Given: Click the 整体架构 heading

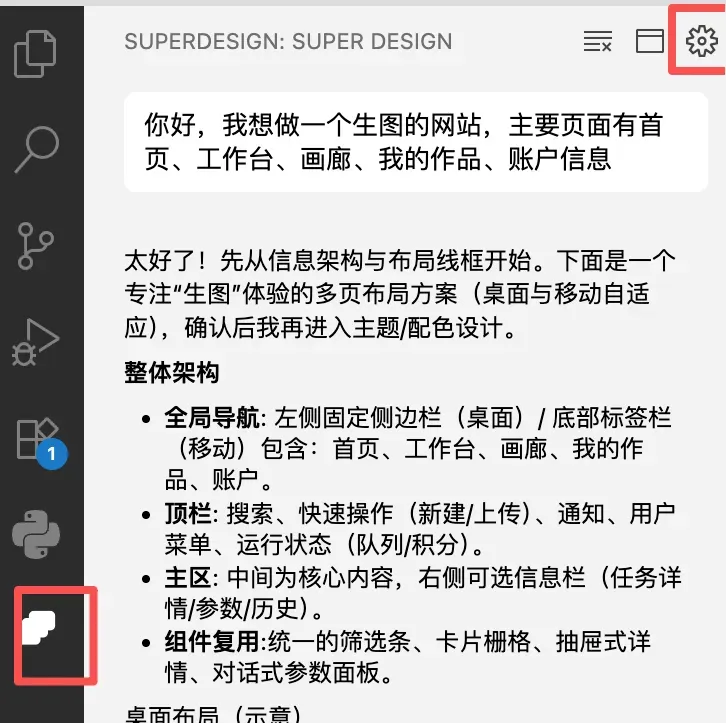Looking at the screenshot, I should click(x=172, y=373).
